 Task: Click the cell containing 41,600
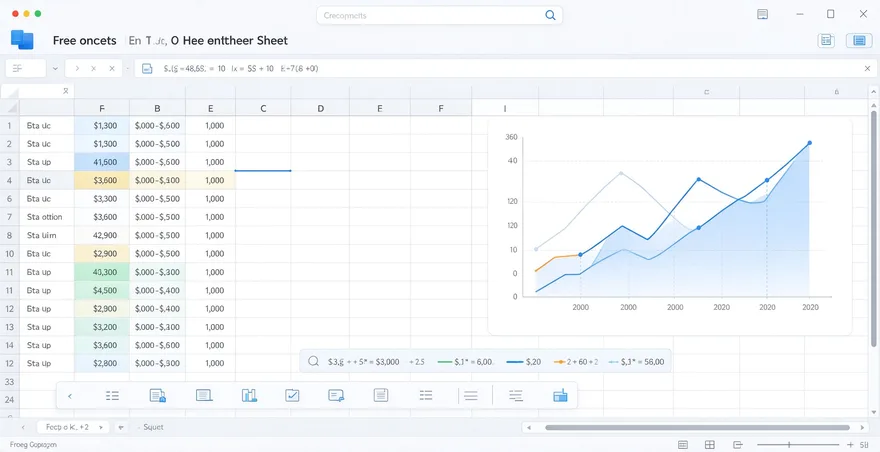click(102, 162)
